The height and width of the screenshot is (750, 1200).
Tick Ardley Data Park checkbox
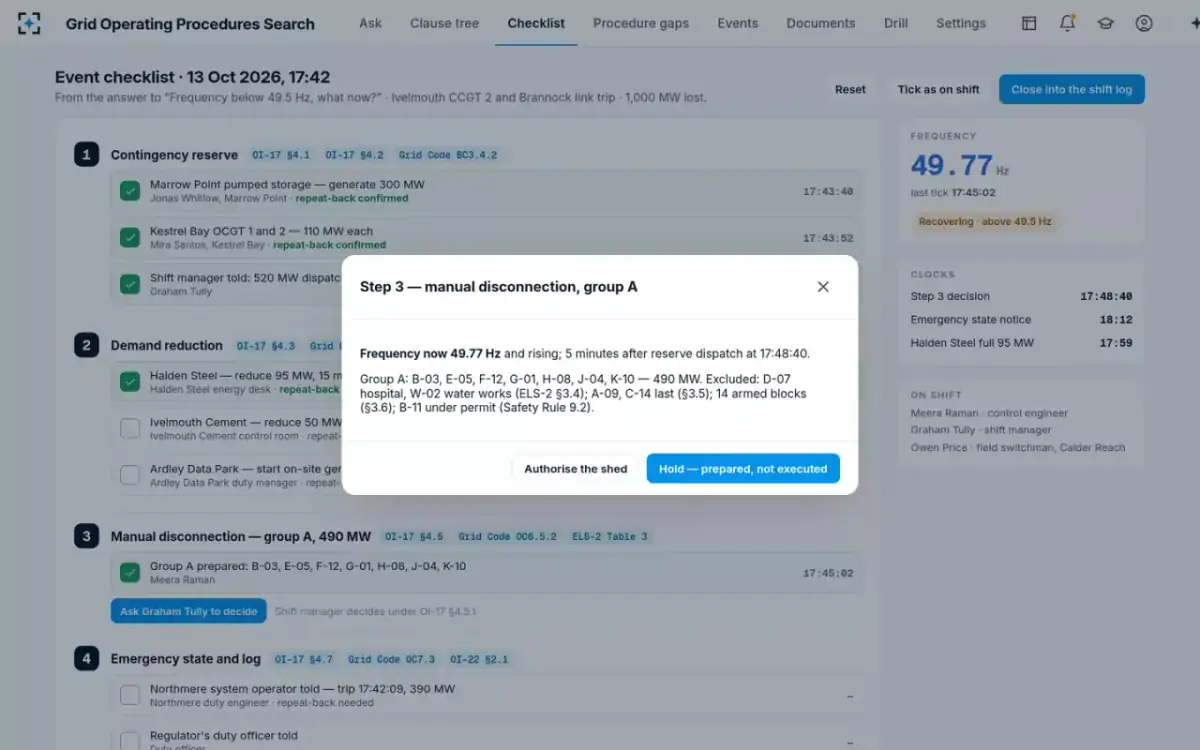click(x=130, y=475)
